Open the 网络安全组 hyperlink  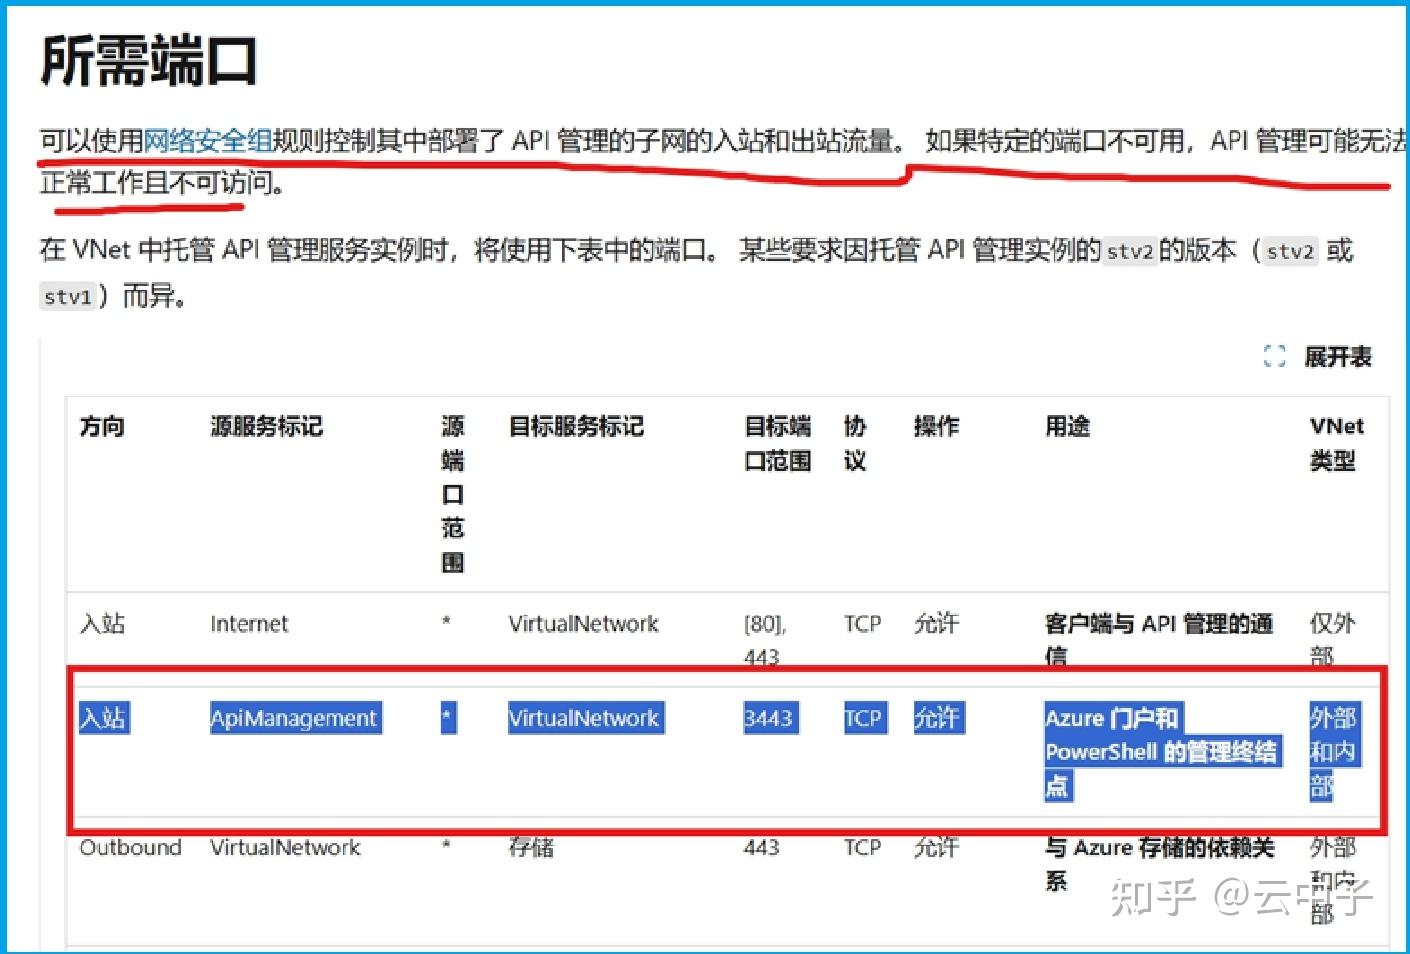coord(207,140)
